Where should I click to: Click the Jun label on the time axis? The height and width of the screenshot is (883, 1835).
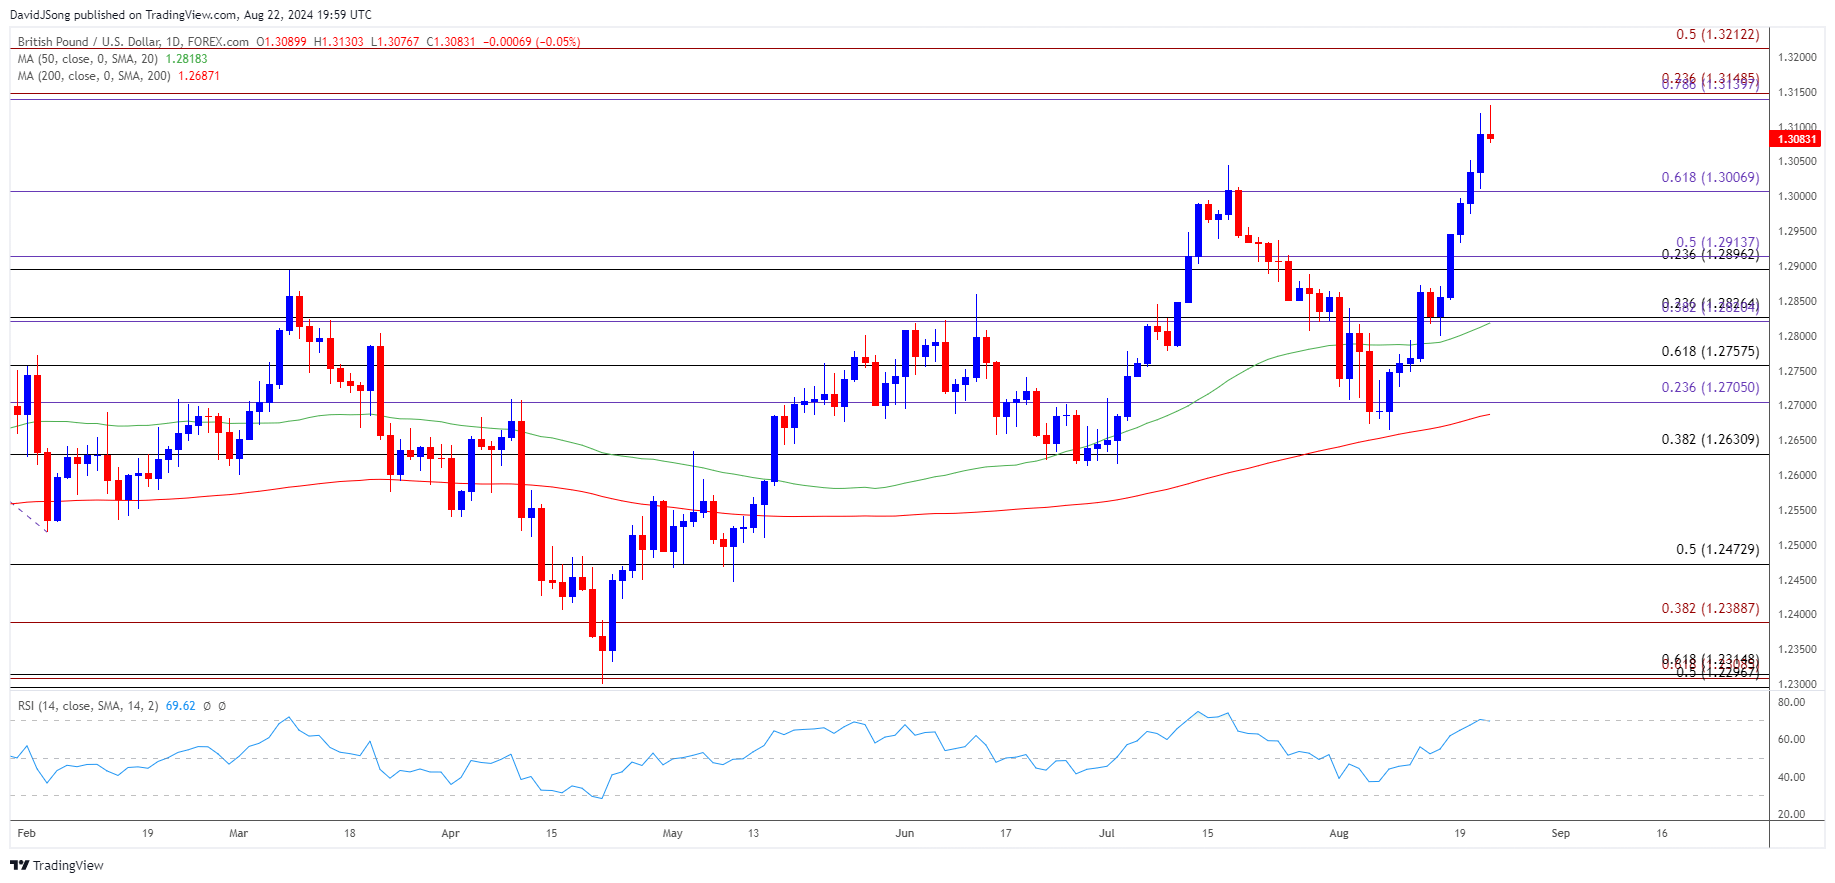pyautogui.click(x=905, y=834)
